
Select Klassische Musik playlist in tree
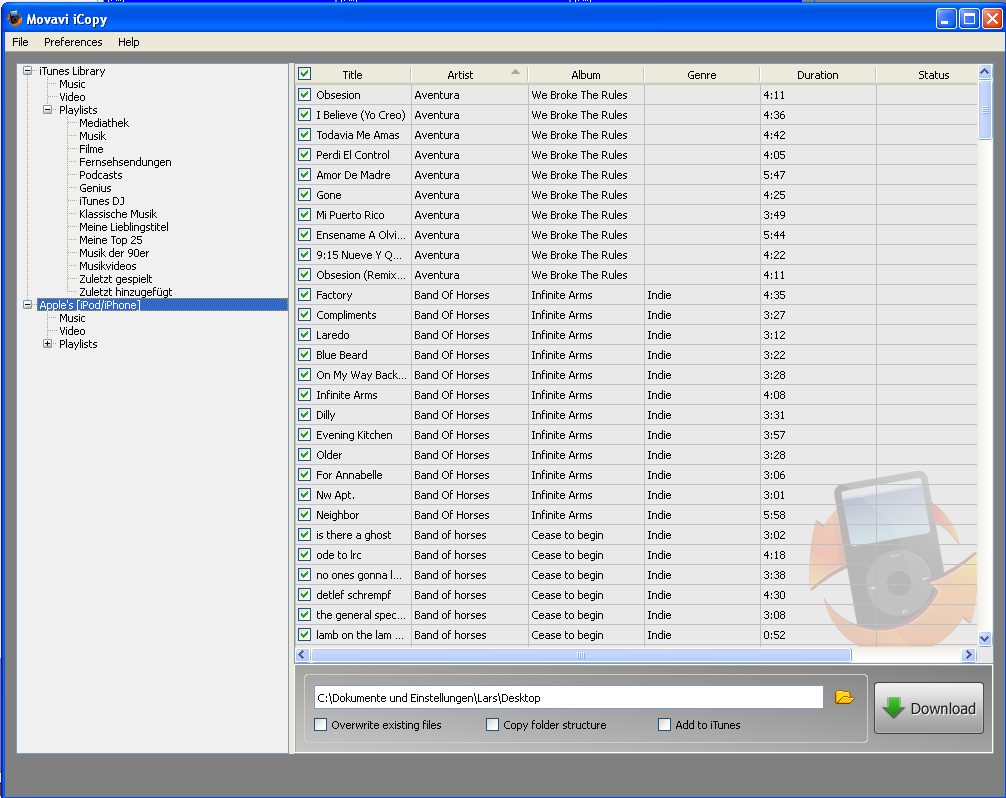pos(118,214)
